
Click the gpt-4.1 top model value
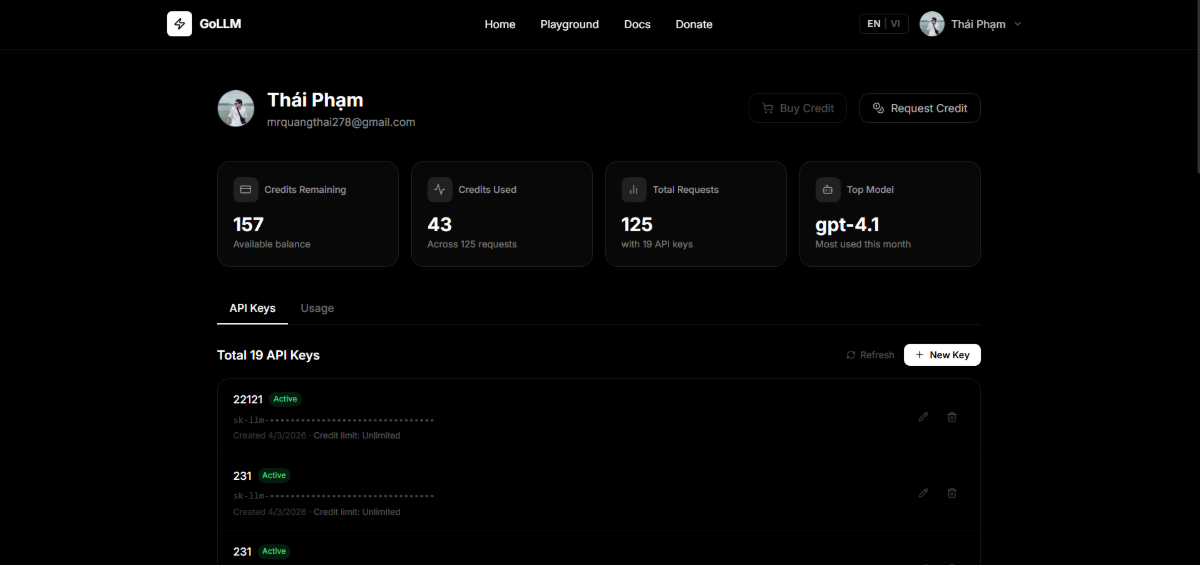(x=847, y=225)
